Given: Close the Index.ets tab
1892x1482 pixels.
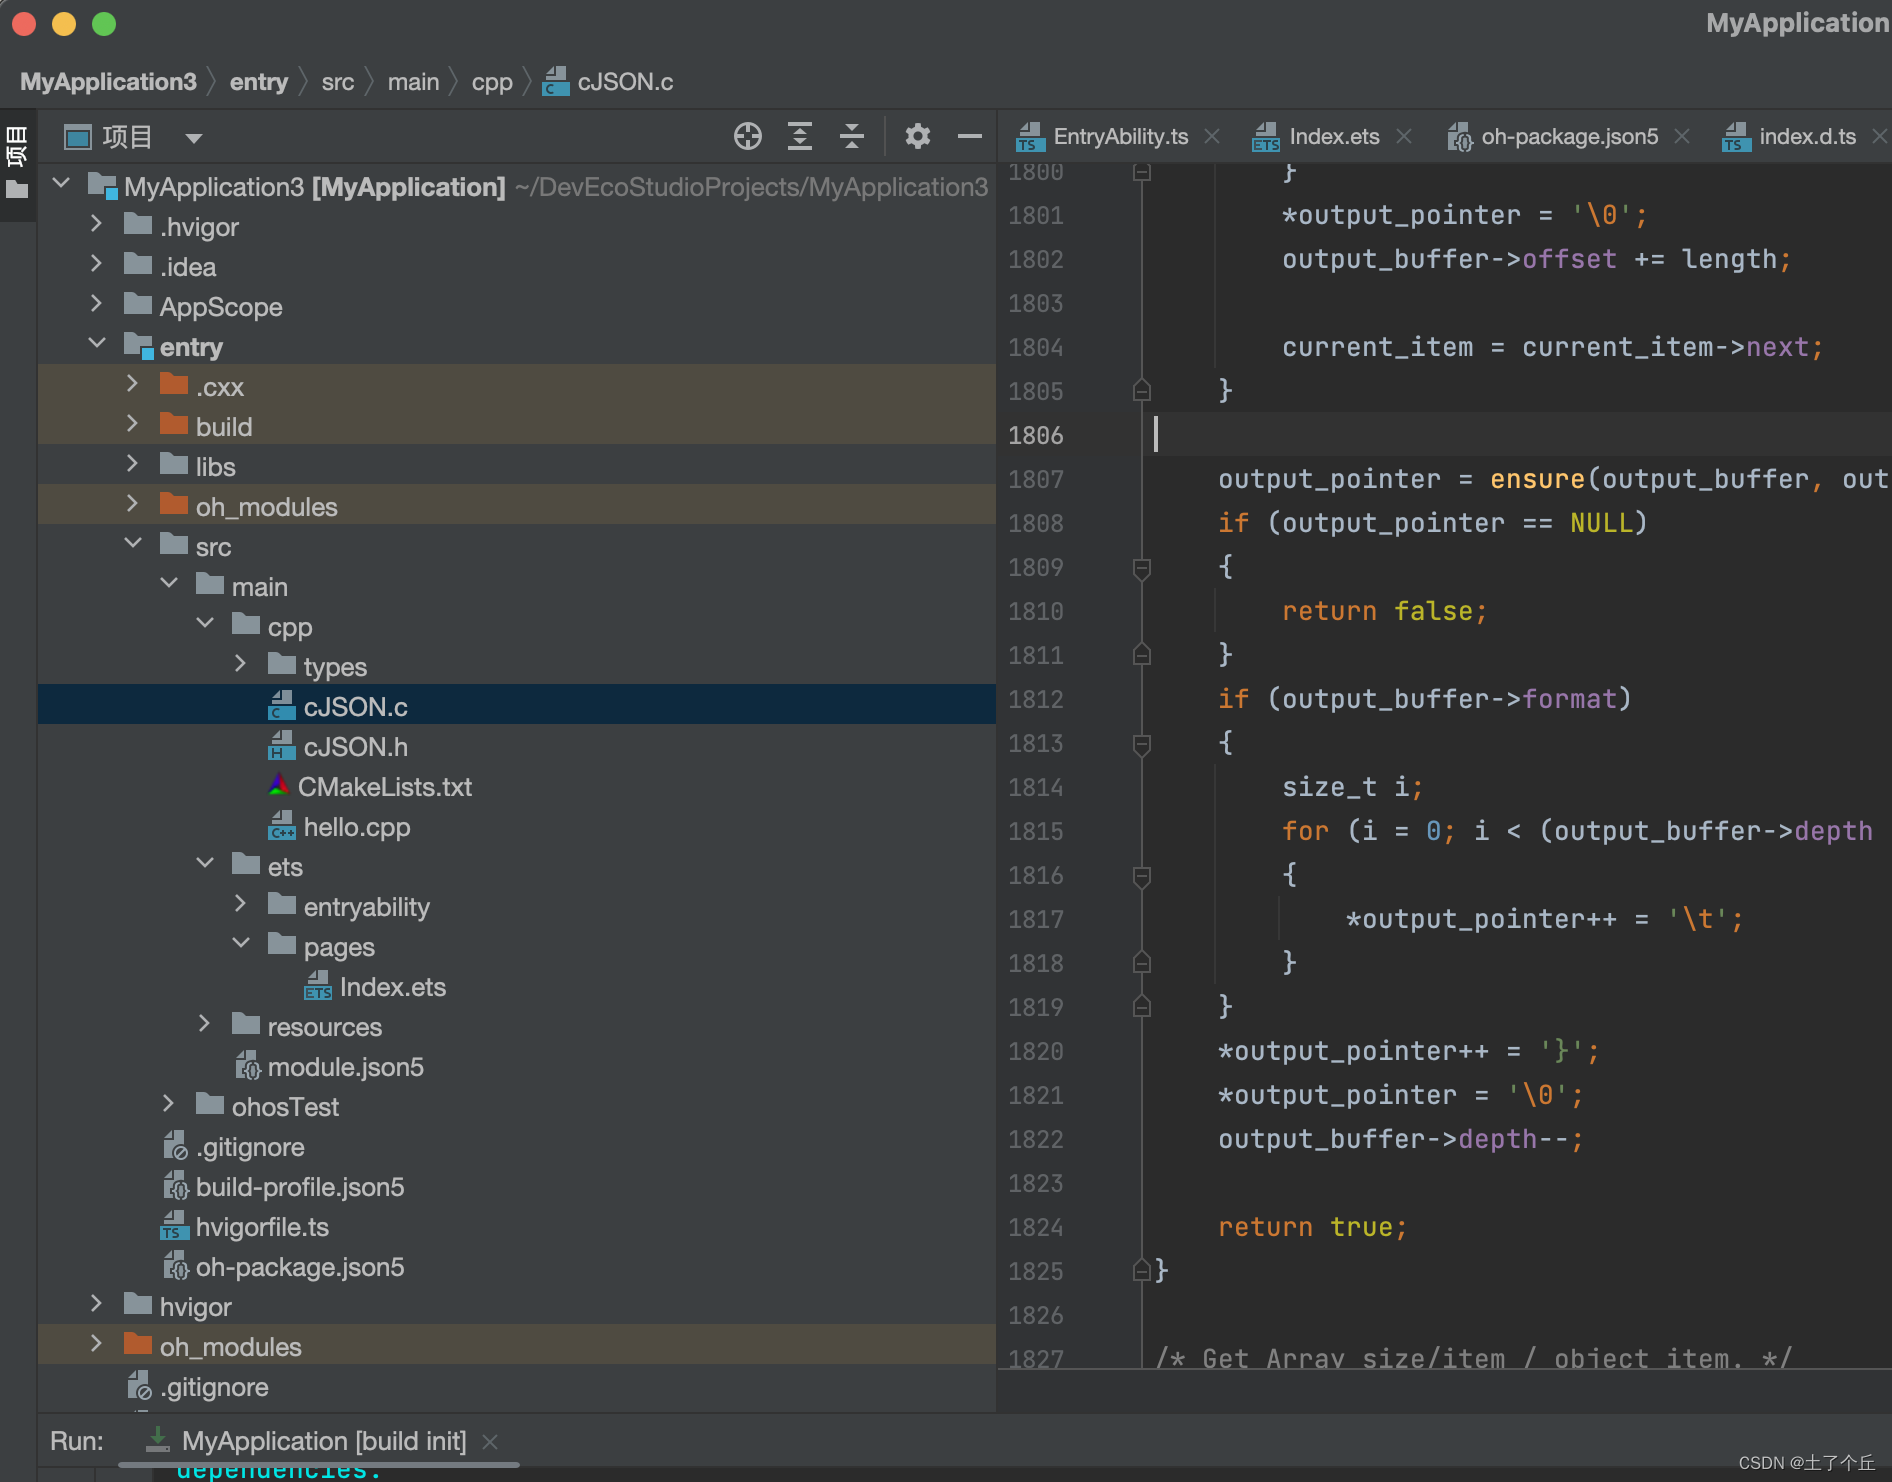Looking at the screenshot, I should [x=1404, y=136].
